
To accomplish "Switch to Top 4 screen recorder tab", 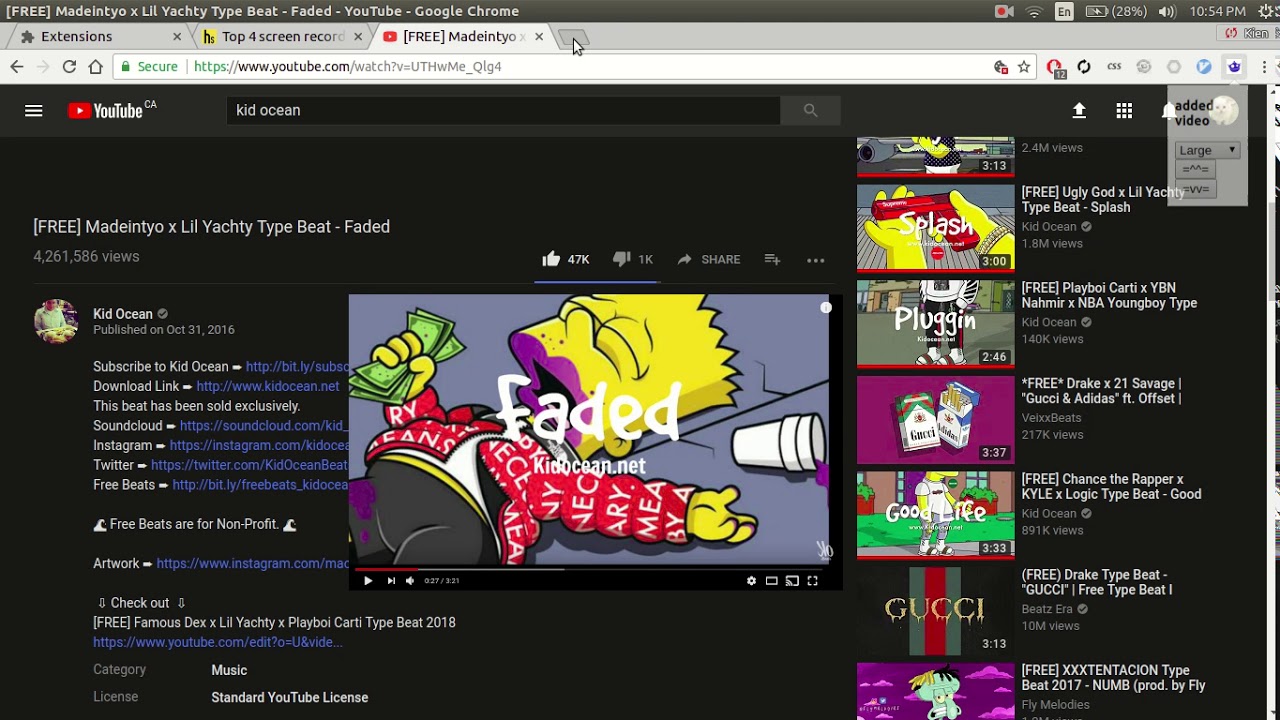I will tap(283, 36).
